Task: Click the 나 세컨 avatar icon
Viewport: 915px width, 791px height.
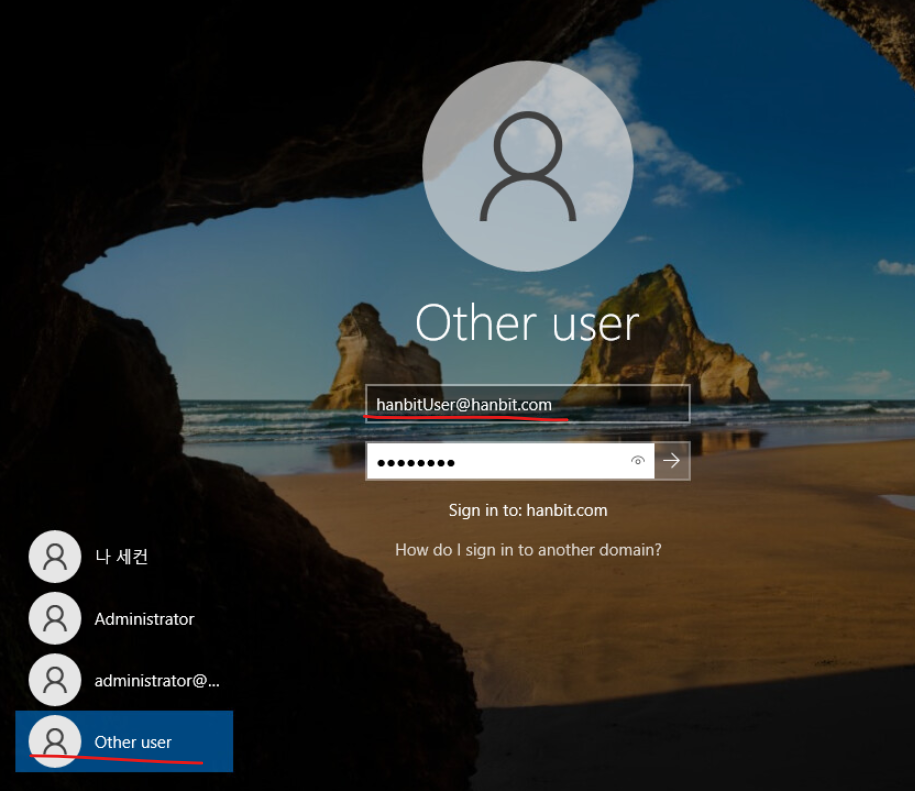Action: [55, 556]
